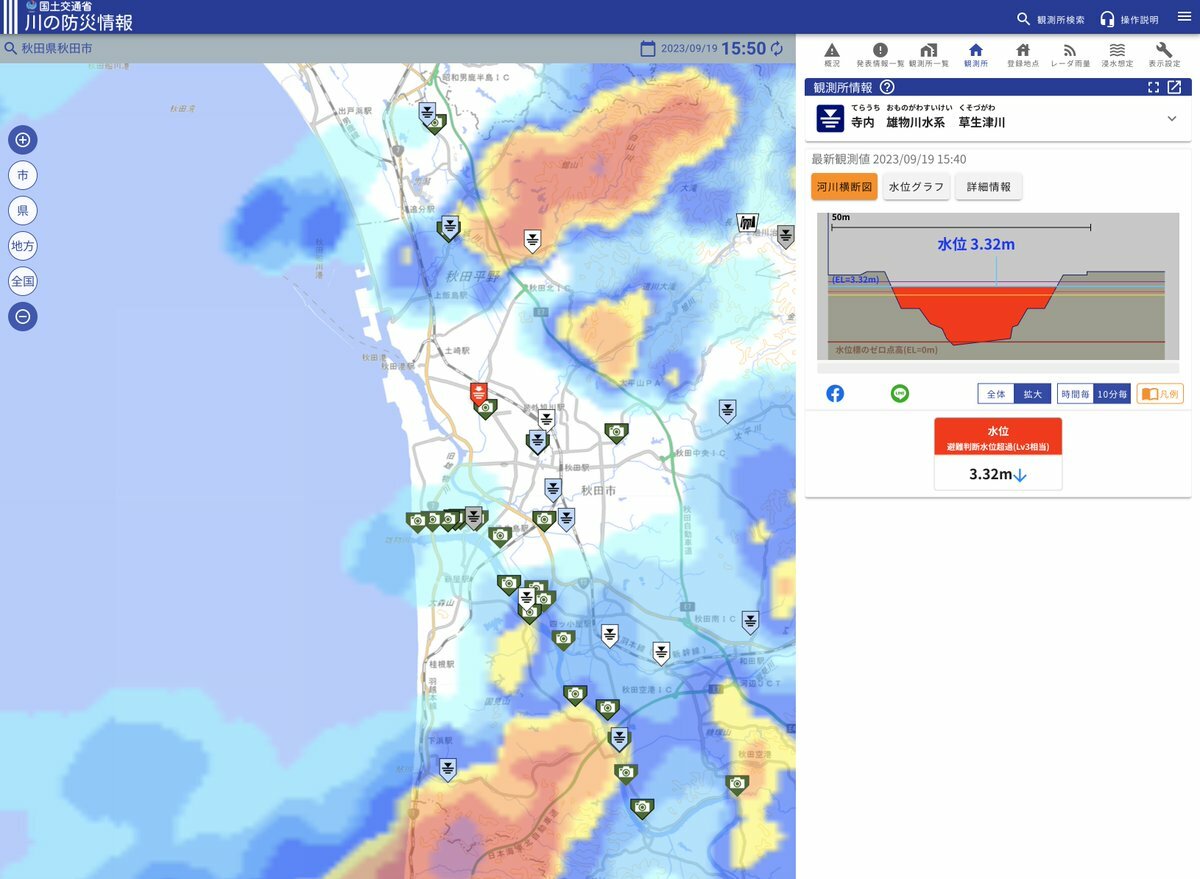Click the map zoom in plus button

coord(23,140)
